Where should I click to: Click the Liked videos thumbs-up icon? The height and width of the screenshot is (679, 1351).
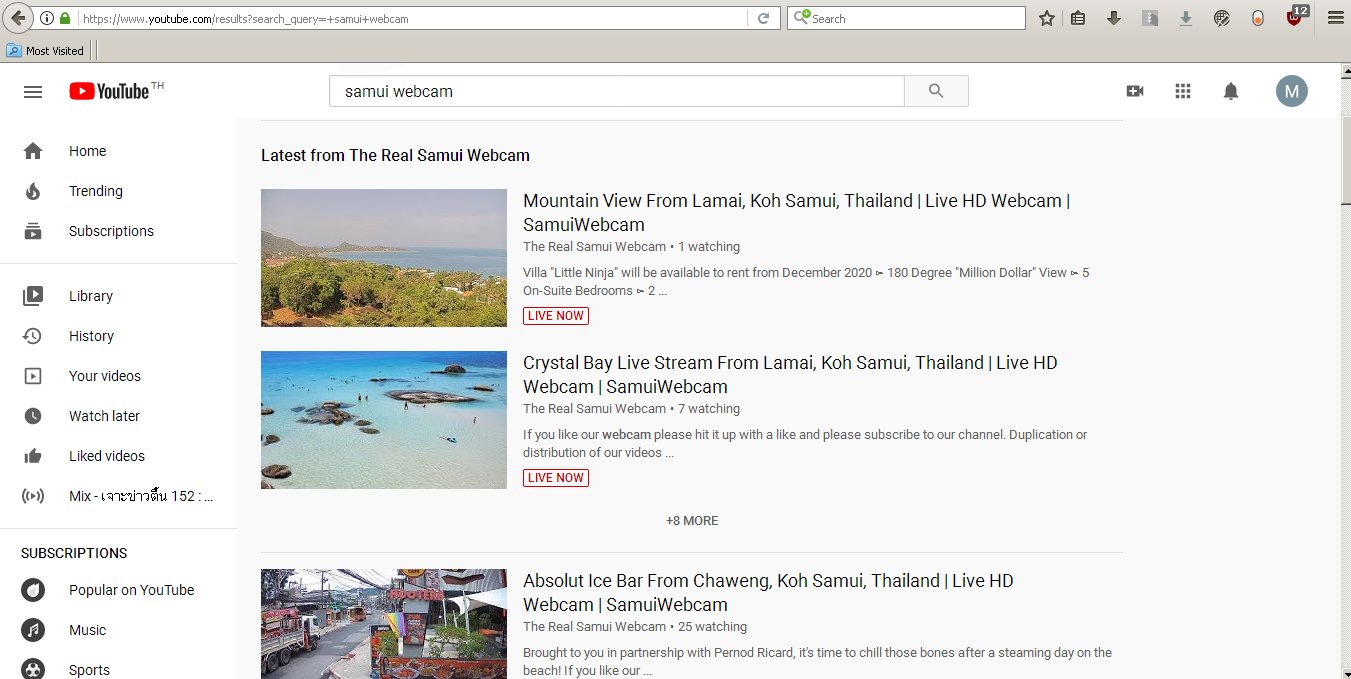[x=33, y=456]
